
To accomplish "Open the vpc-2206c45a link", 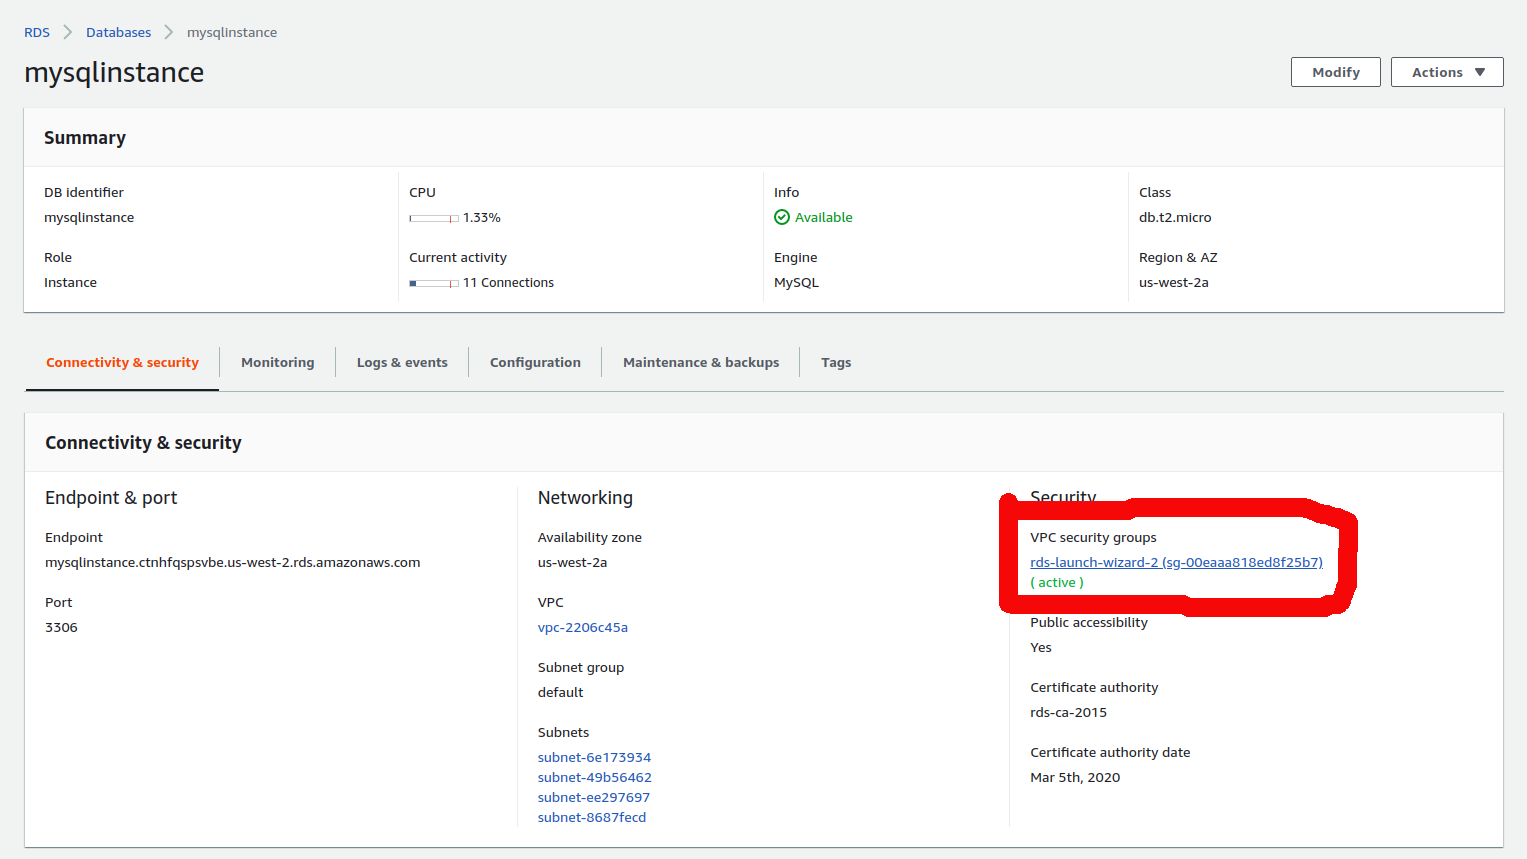I will tap(583, 627).
